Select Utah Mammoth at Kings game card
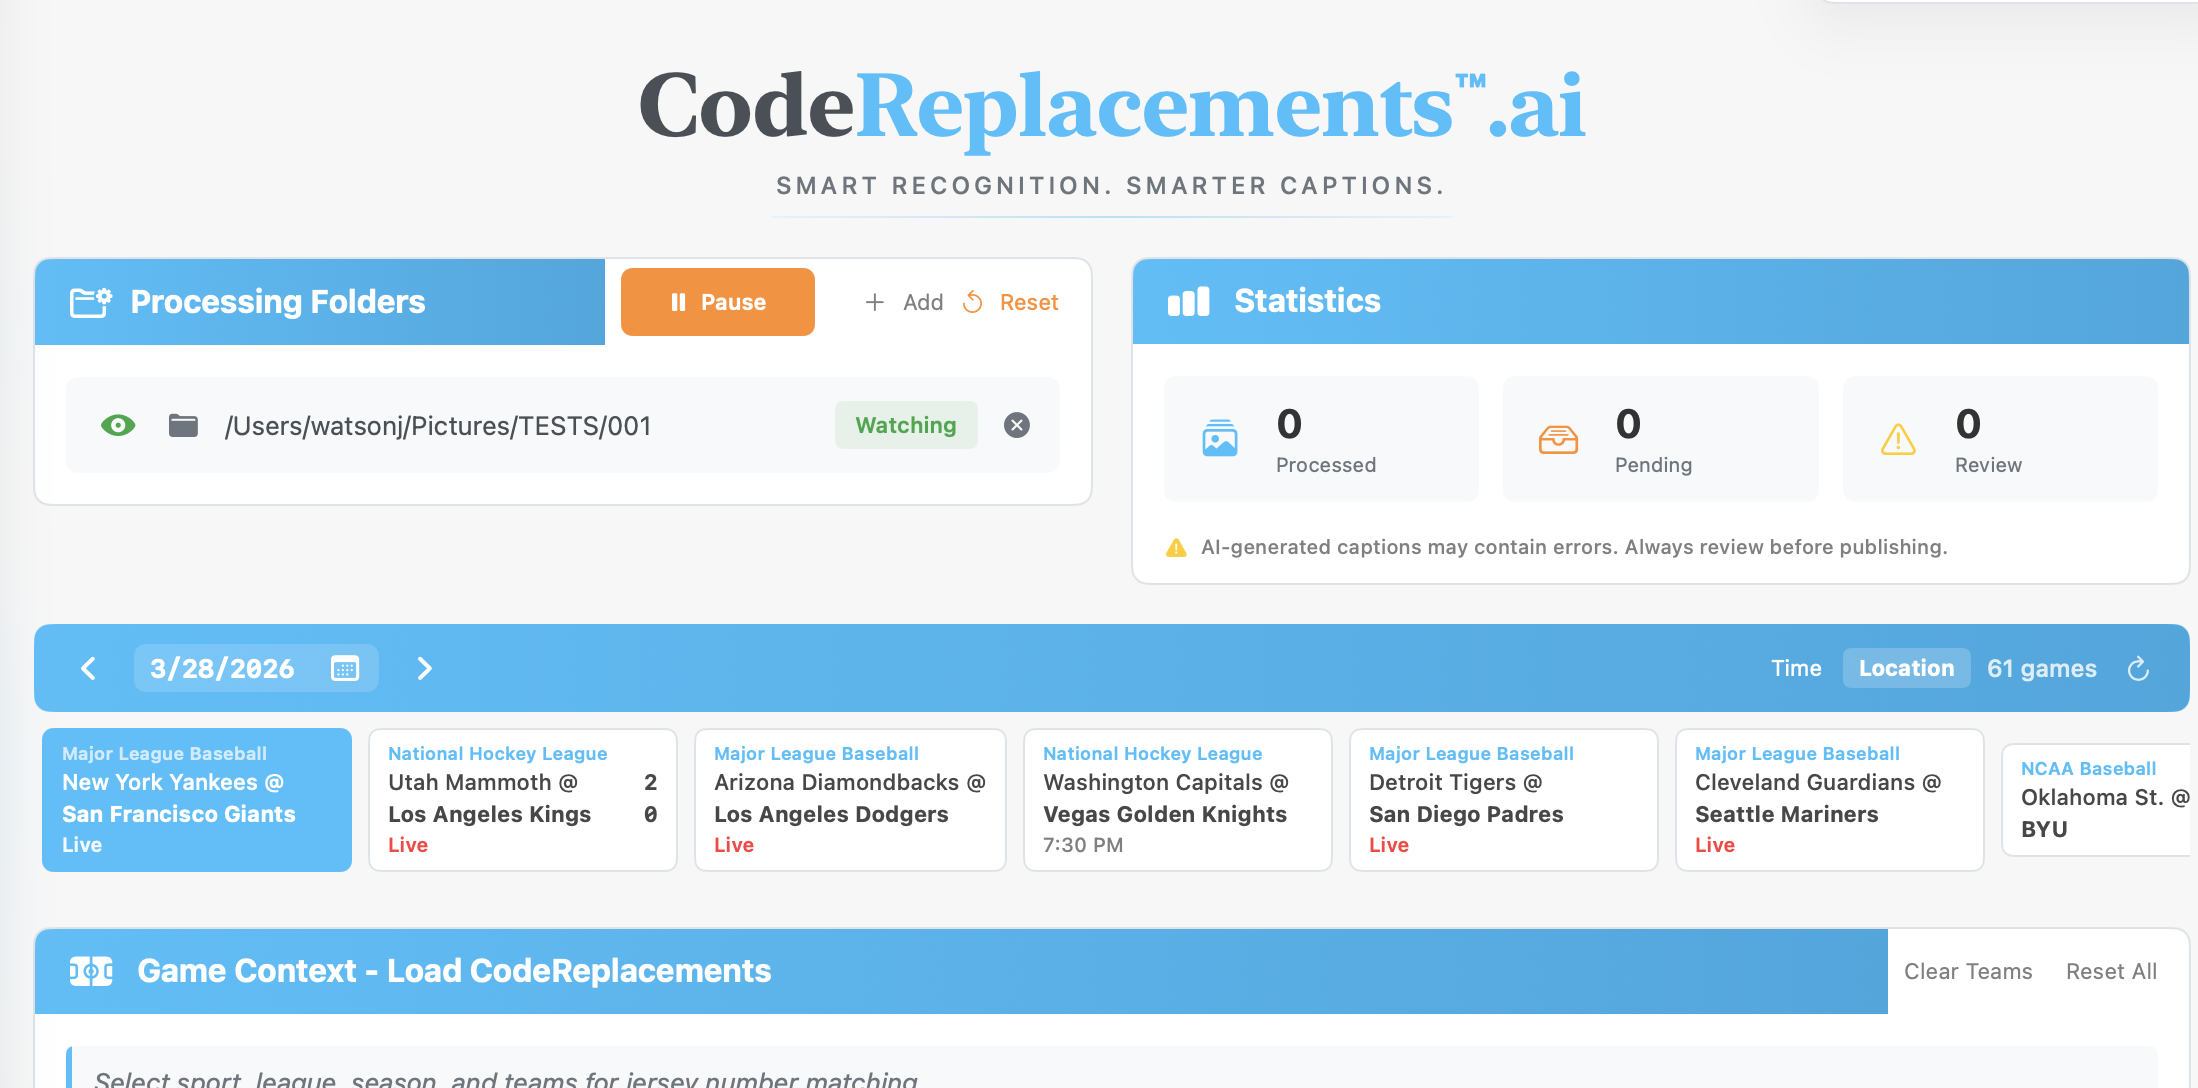The width and height of the screenshot is (2198, 1088). [x=522, y=799]
